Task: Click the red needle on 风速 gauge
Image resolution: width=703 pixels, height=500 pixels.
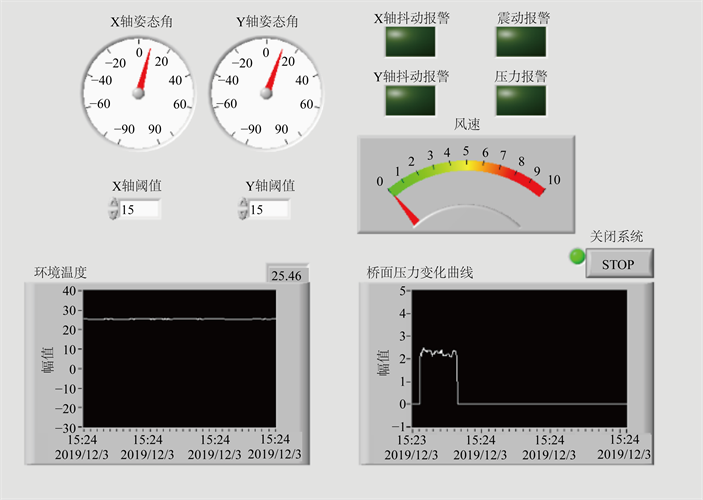Action: [x=405, y=208]
